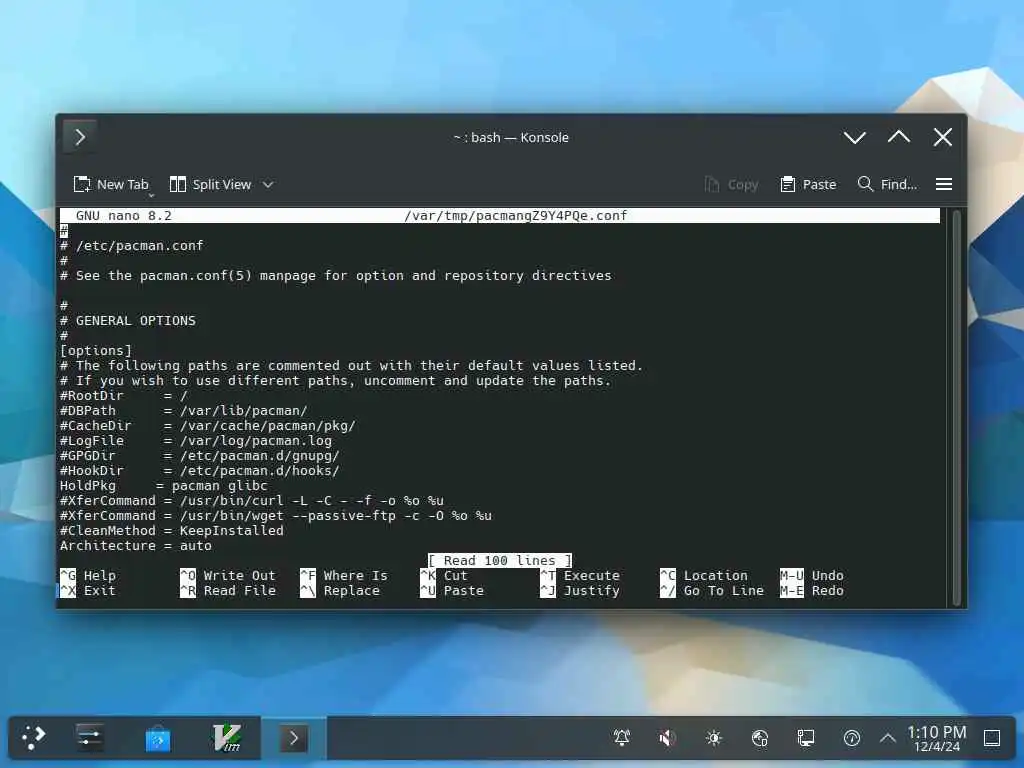1024x768 pixels.
Task: Click the "#LogFile" line
Action: [x=196, y=441]
